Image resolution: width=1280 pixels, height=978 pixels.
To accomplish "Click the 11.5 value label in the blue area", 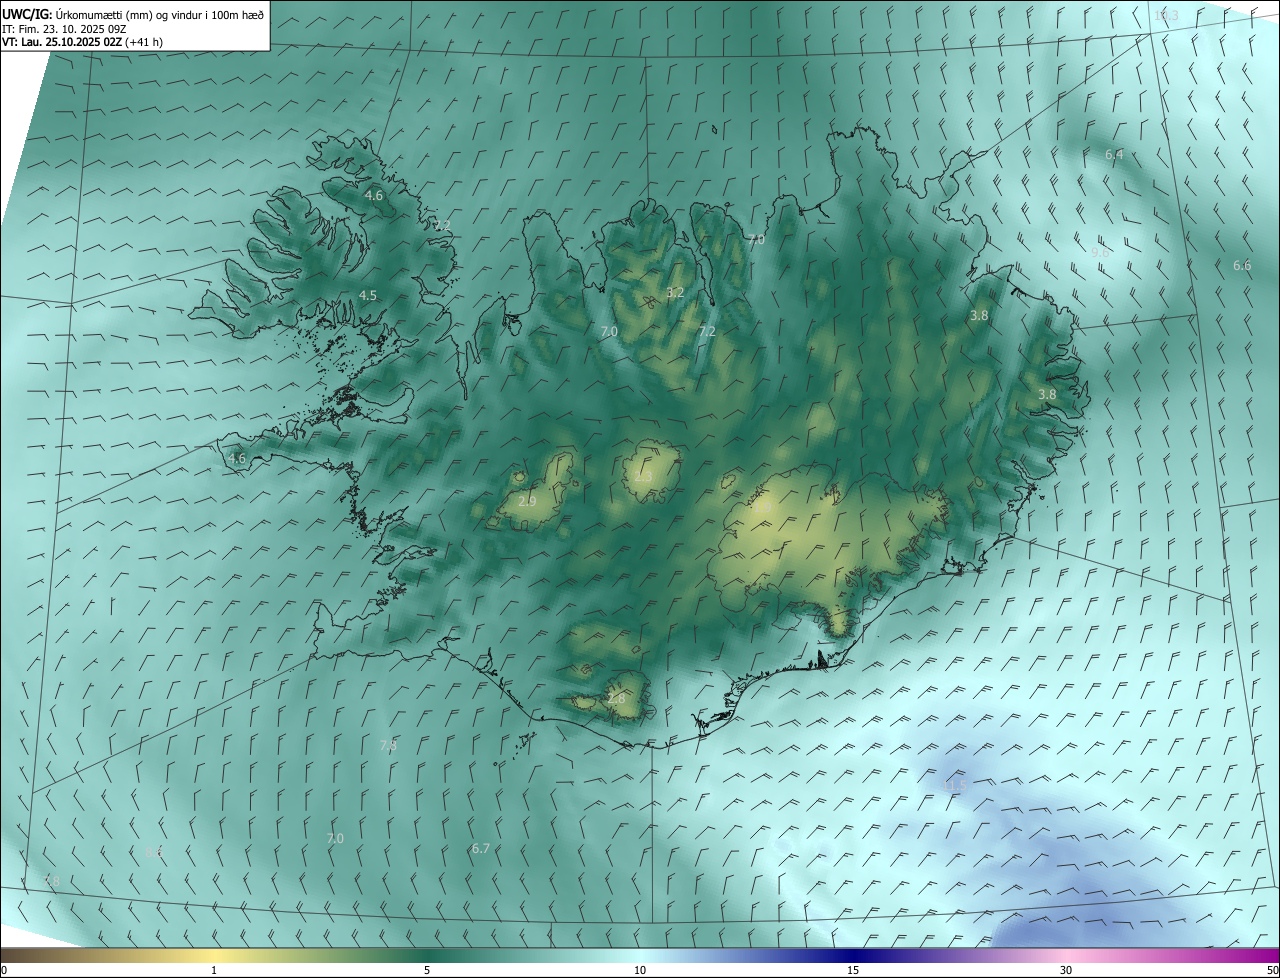I will [954, 786].
